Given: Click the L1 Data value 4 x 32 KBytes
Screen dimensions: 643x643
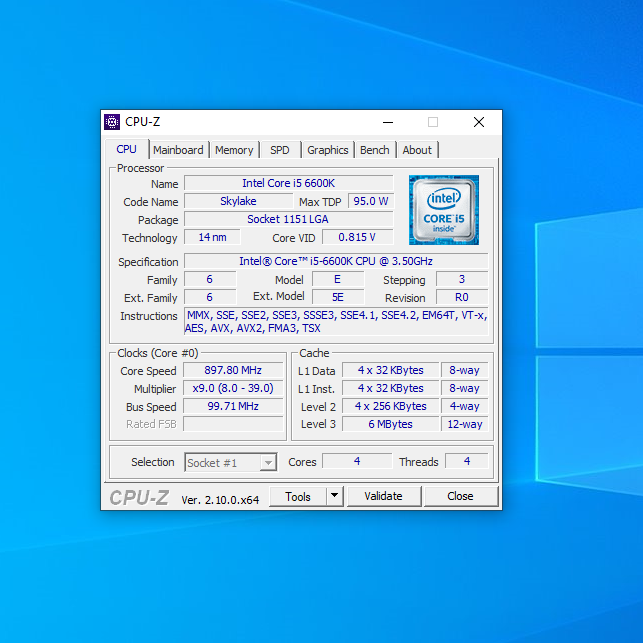Looking at the screenshot, I should [x=390, y=370].
